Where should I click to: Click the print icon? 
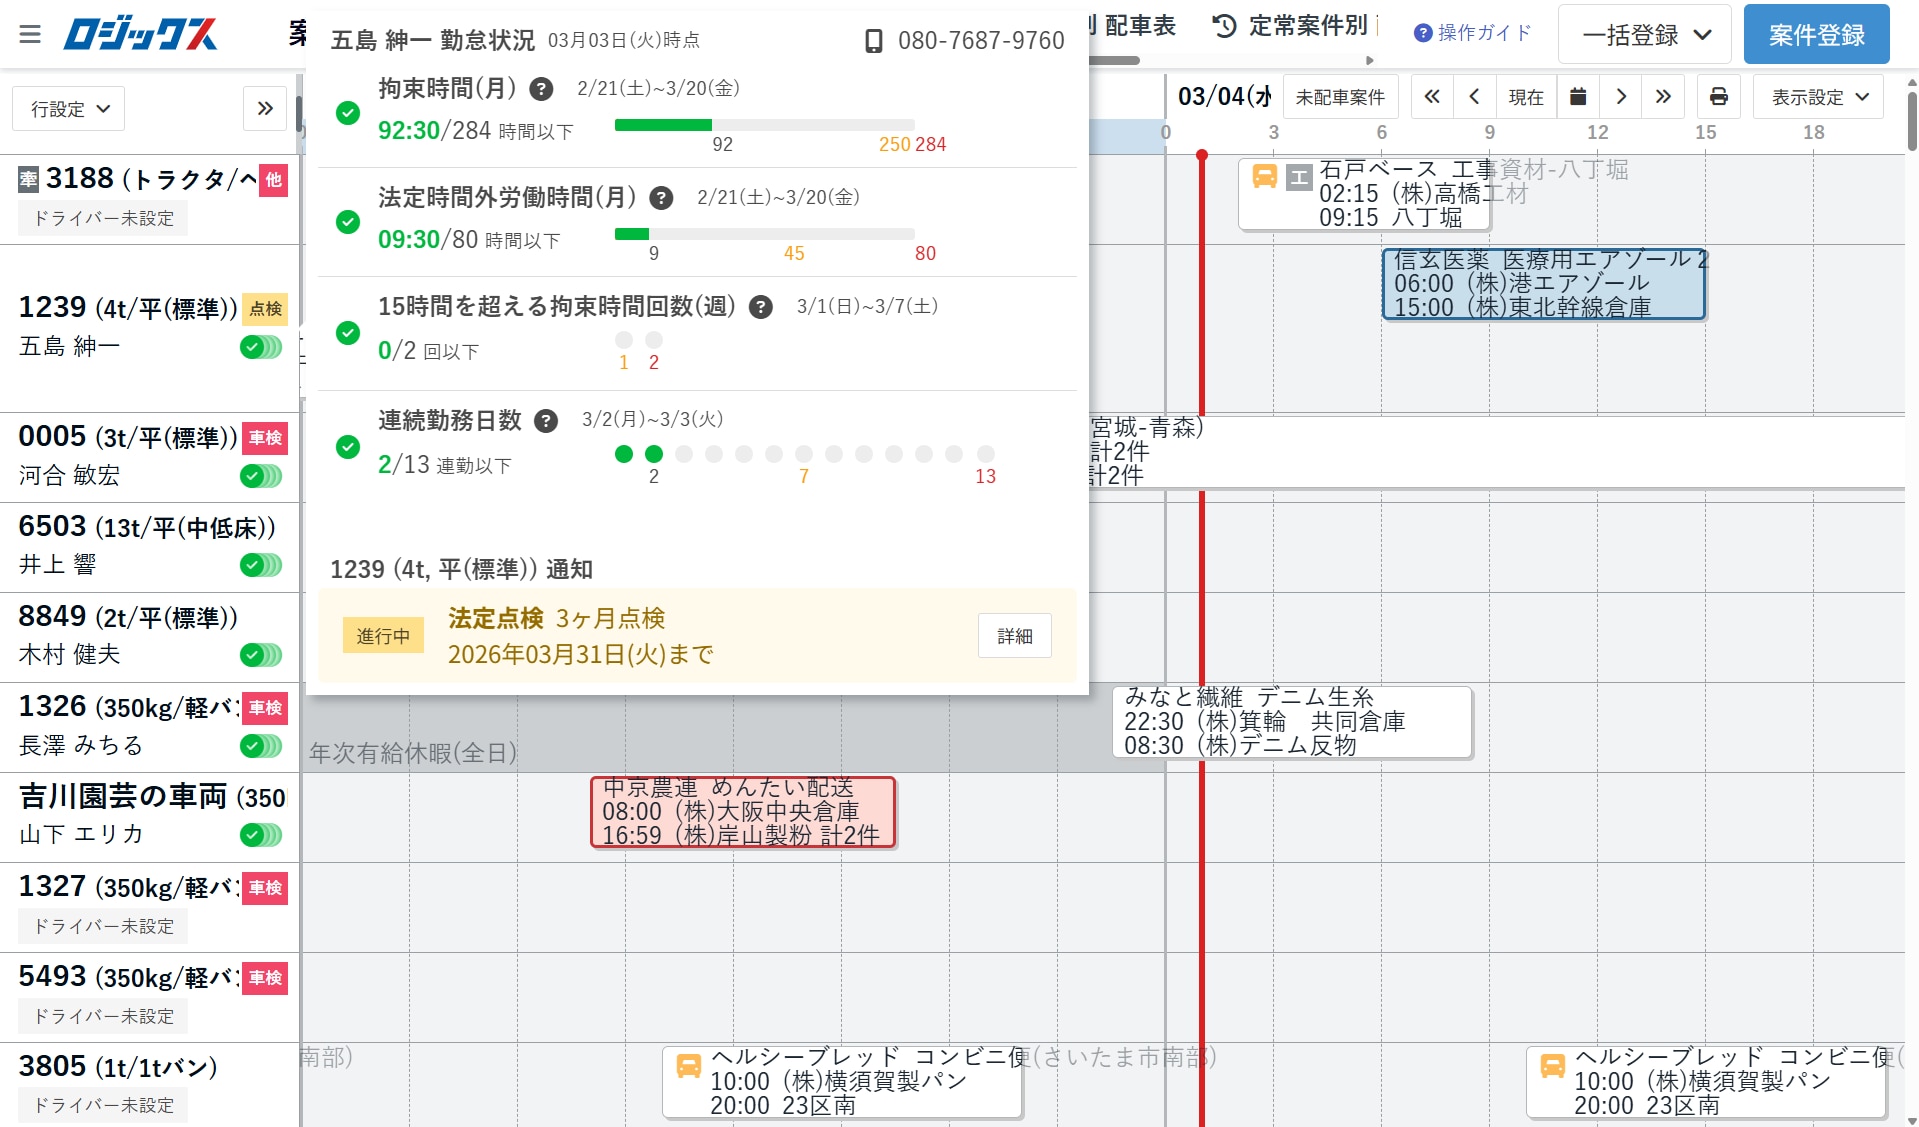(1718, 97)
